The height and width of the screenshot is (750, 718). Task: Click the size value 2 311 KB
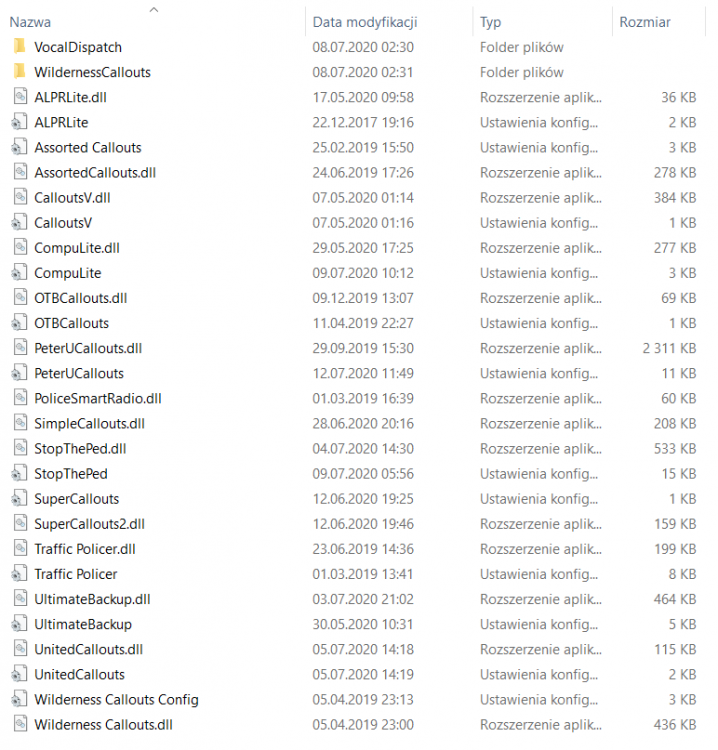click(669, 348)
